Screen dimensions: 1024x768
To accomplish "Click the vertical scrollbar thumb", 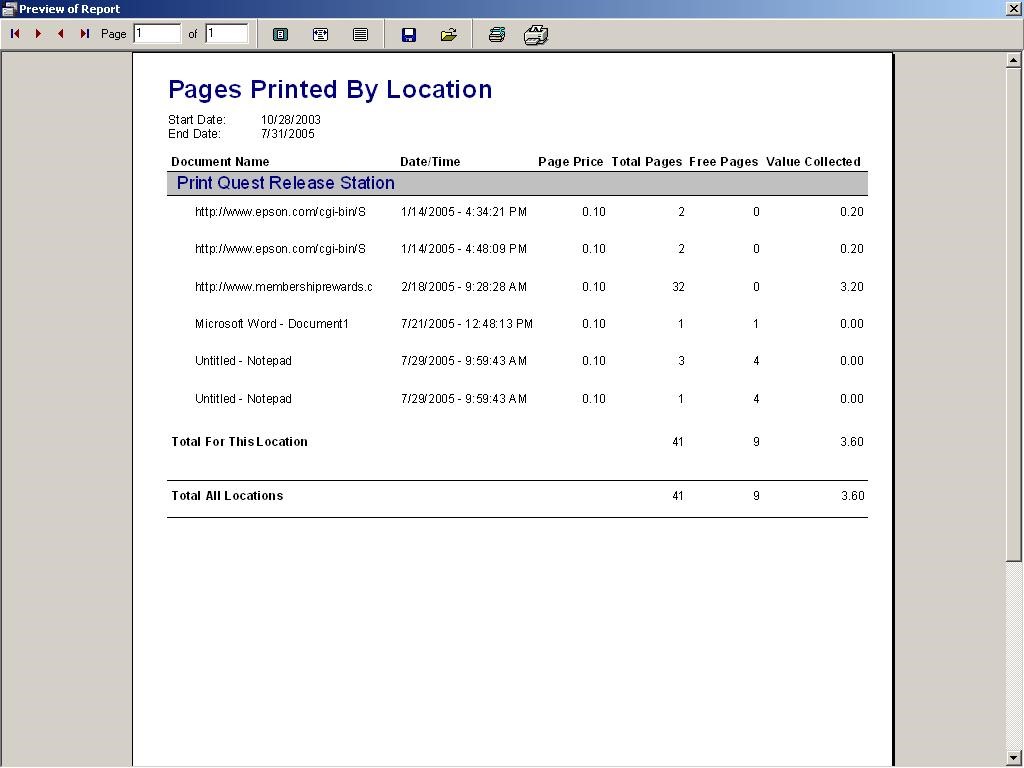I will [x=1013, y=313].
